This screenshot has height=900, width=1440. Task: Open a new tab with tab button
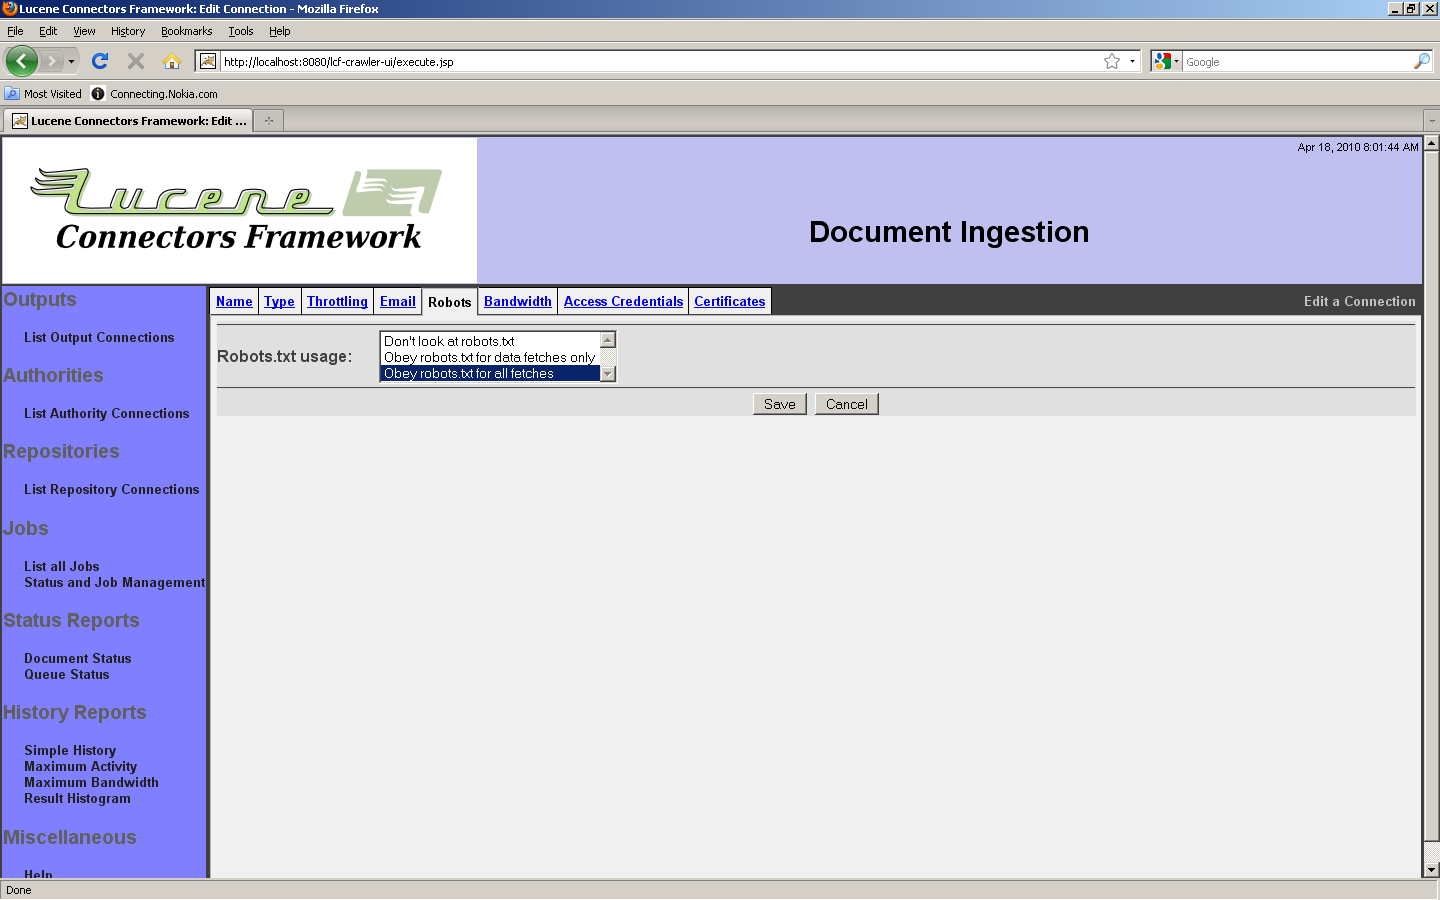point(268,121)
